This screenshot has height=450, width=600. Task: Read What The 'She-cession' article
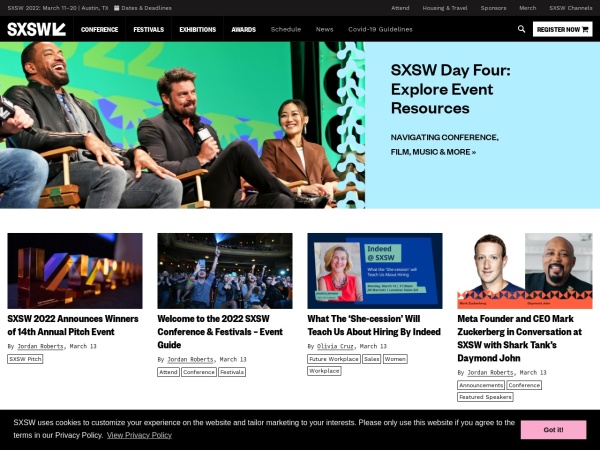coord(374,325)
